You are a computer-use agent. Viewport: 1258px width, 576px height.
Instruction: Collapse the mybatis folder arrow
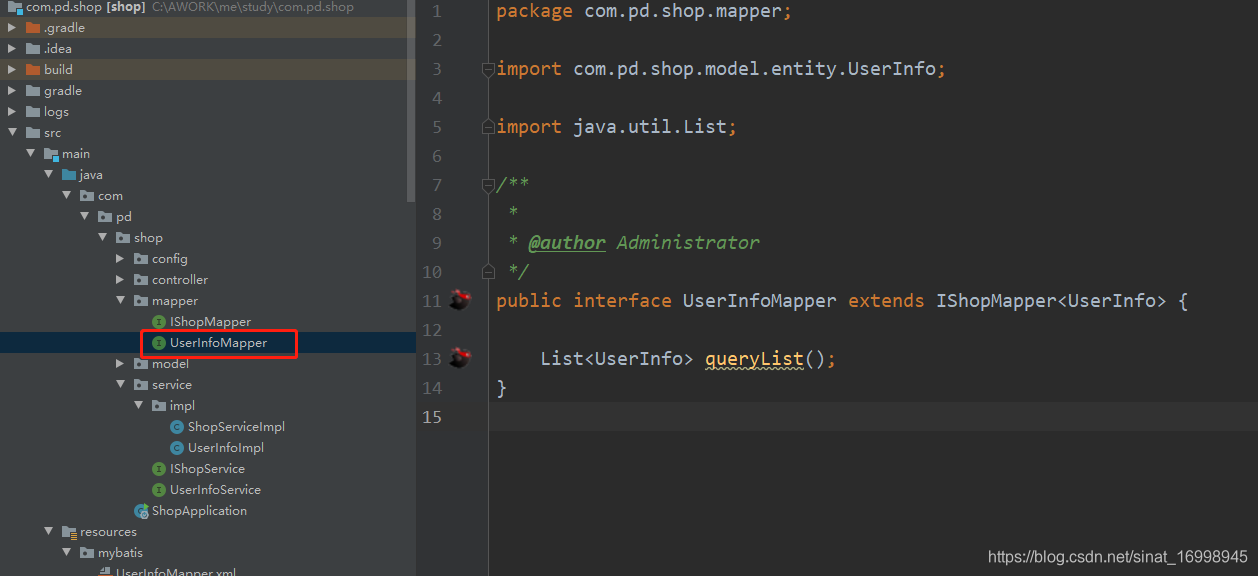tap(66, 552)
